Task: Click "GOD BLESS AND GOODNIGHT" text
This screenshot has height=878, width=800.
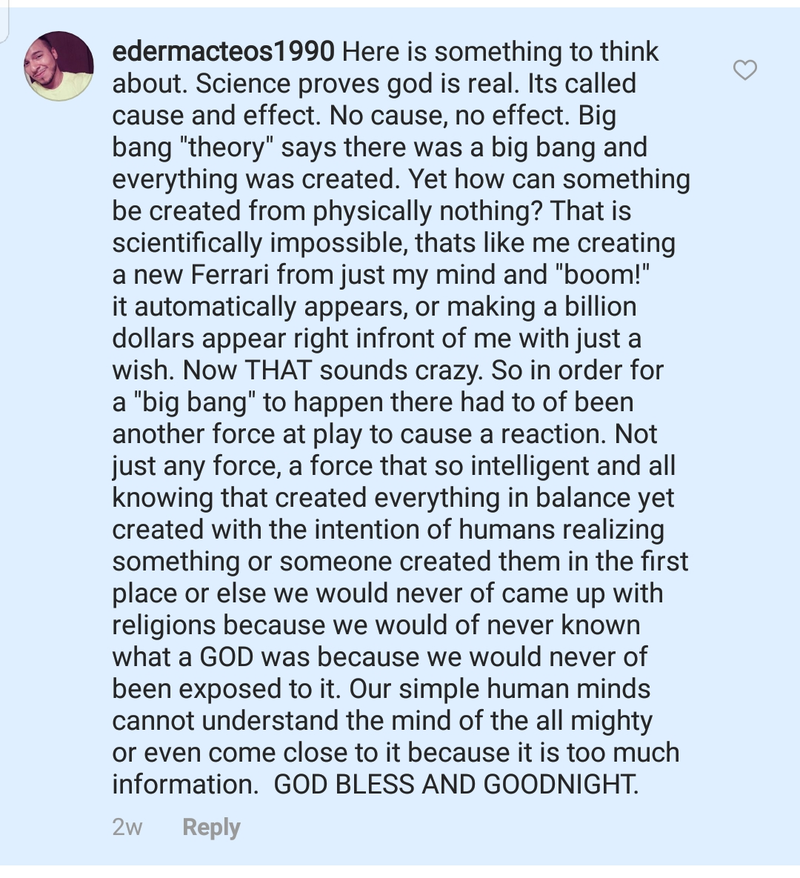Action: (x=455, y=784)
